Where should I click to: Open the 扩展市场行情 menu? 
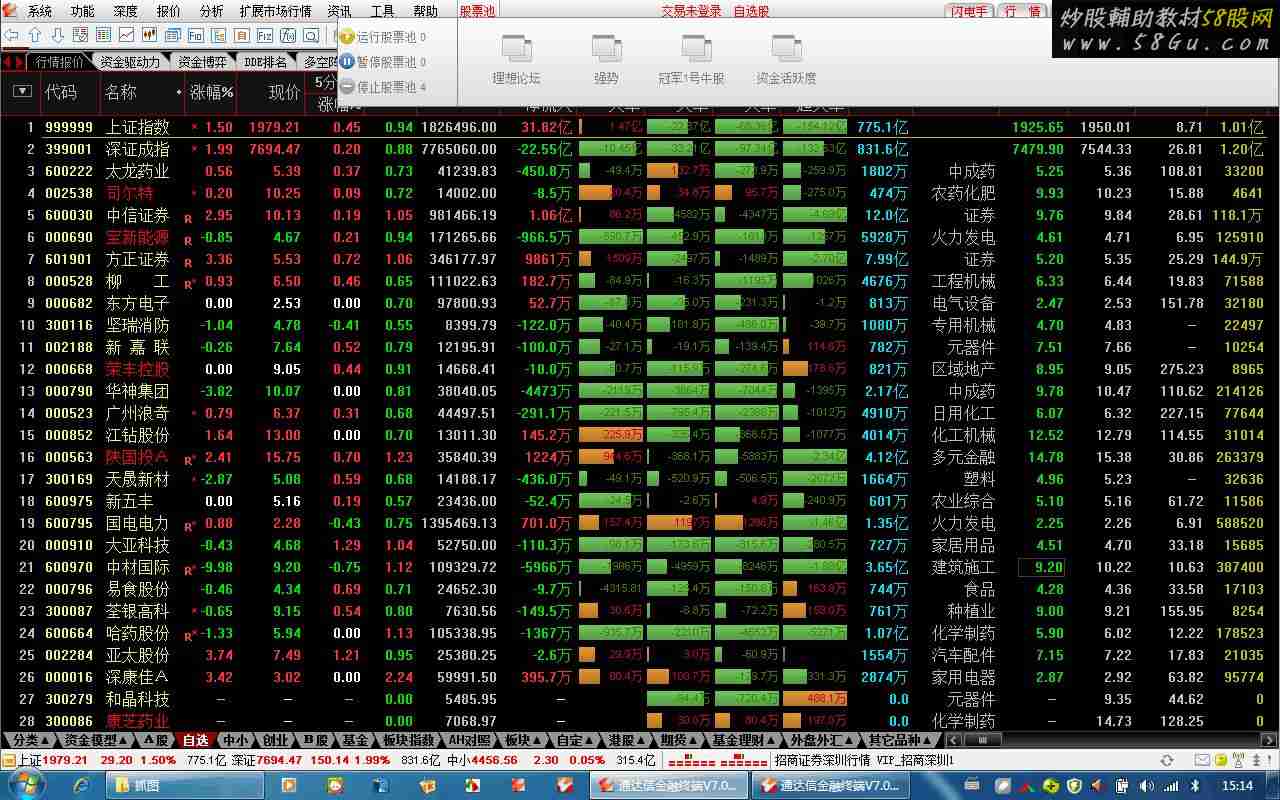[275, 12]
